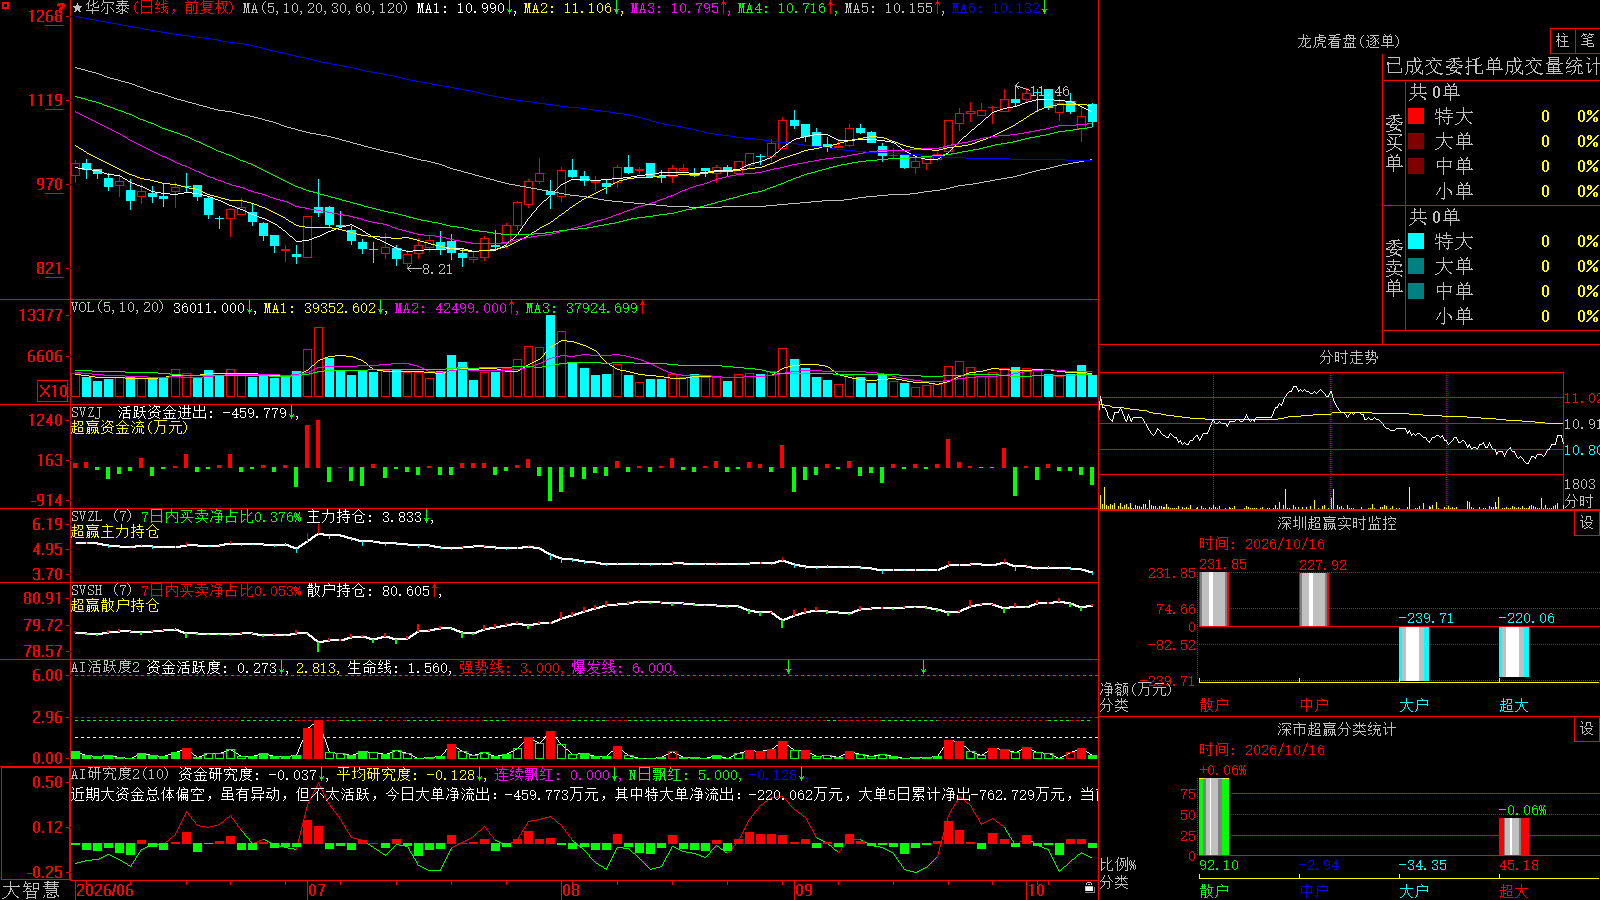Screen dimensions: 1600x900
Task: Open 设 settings for 深市超赢分类统计
Action: point(1587,729)
